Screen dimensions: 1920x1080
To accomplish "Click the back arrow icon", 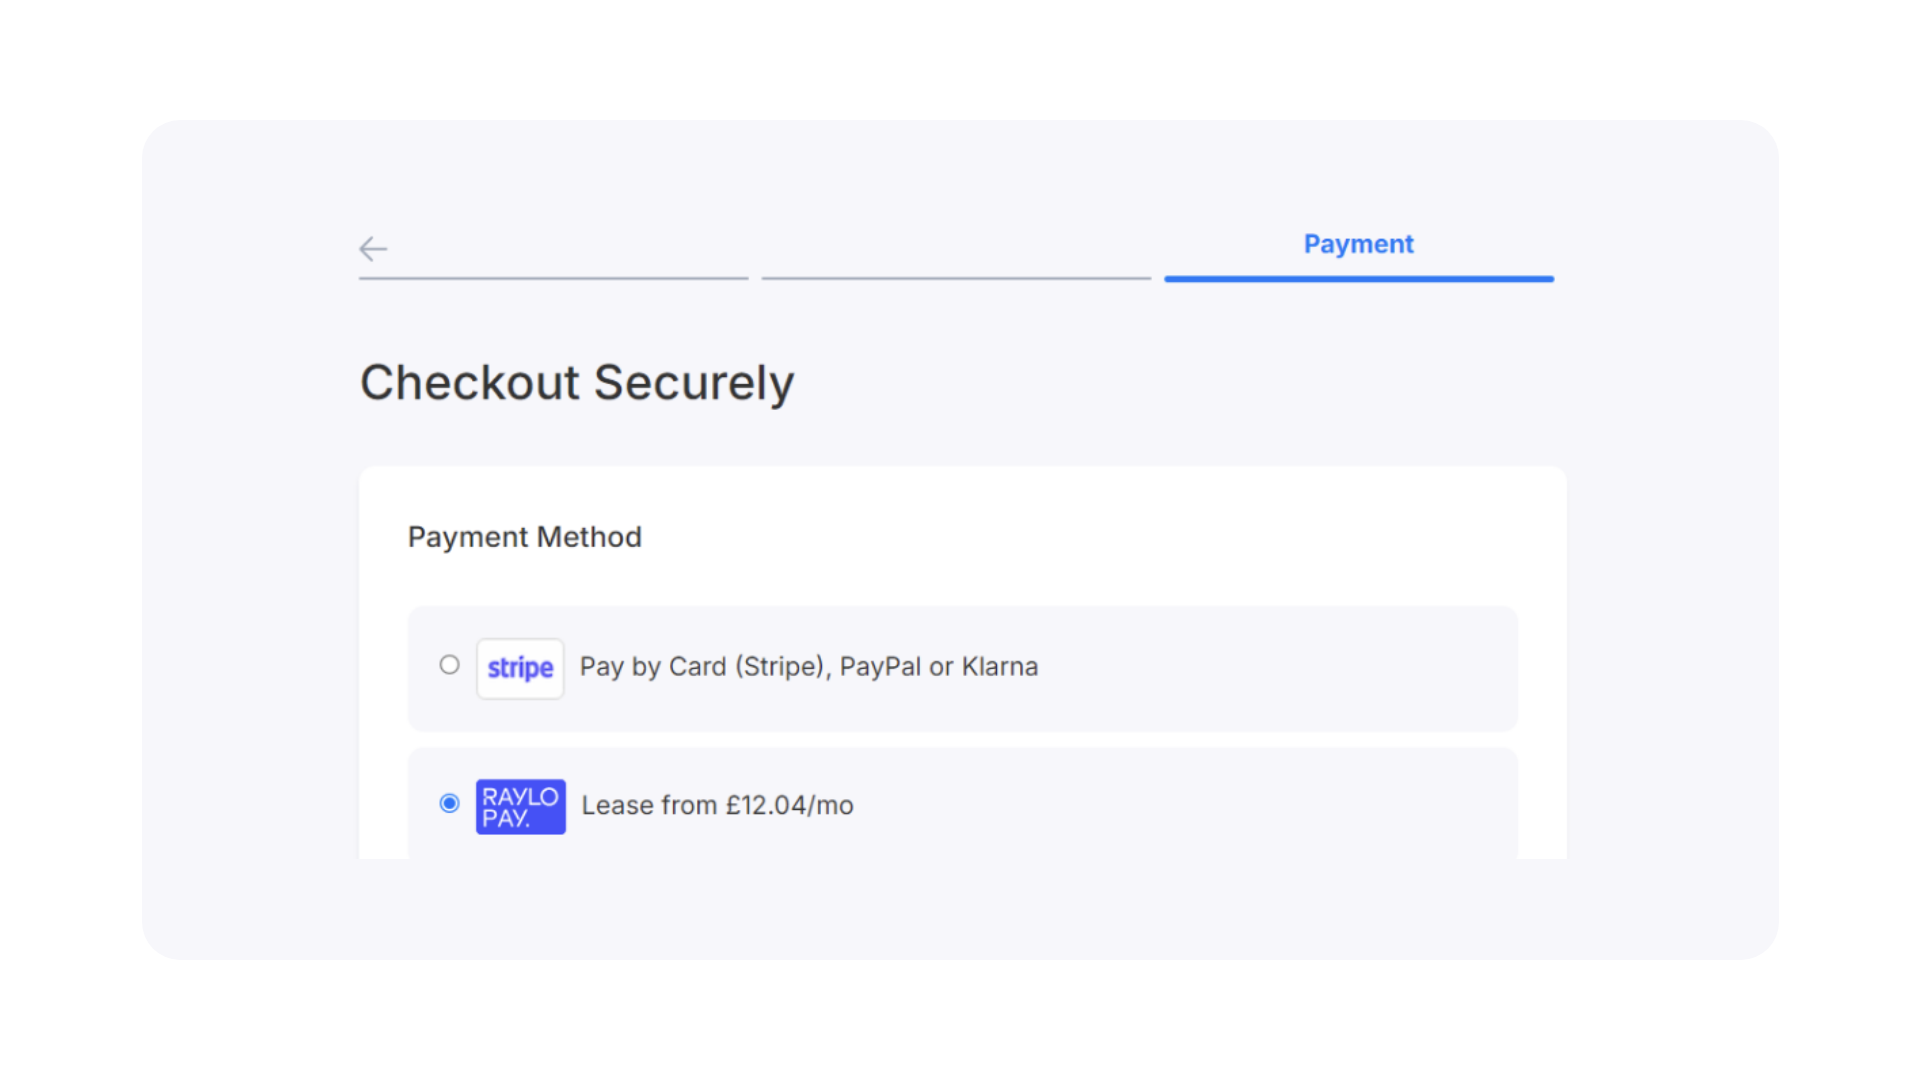I will (373, 248).
